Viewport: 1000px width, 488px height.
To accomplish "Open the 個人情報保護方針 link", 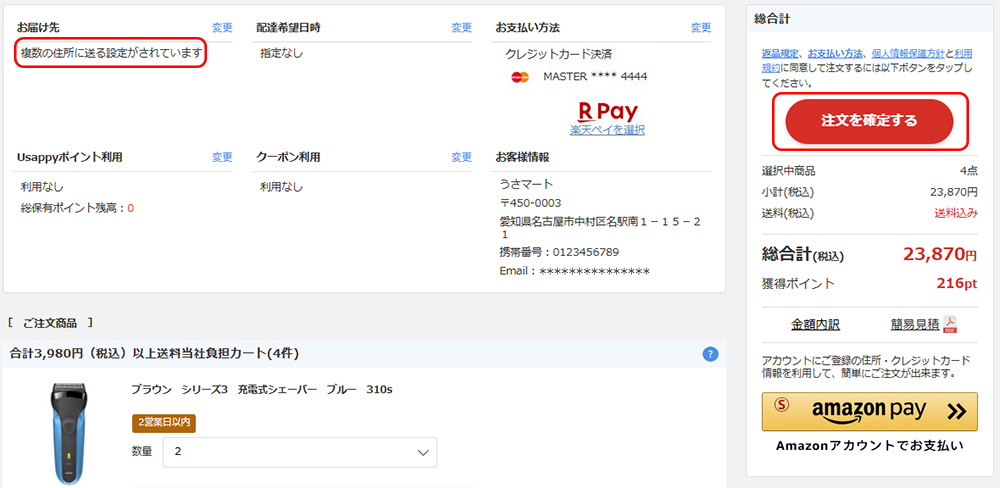I will coord(908,53).
